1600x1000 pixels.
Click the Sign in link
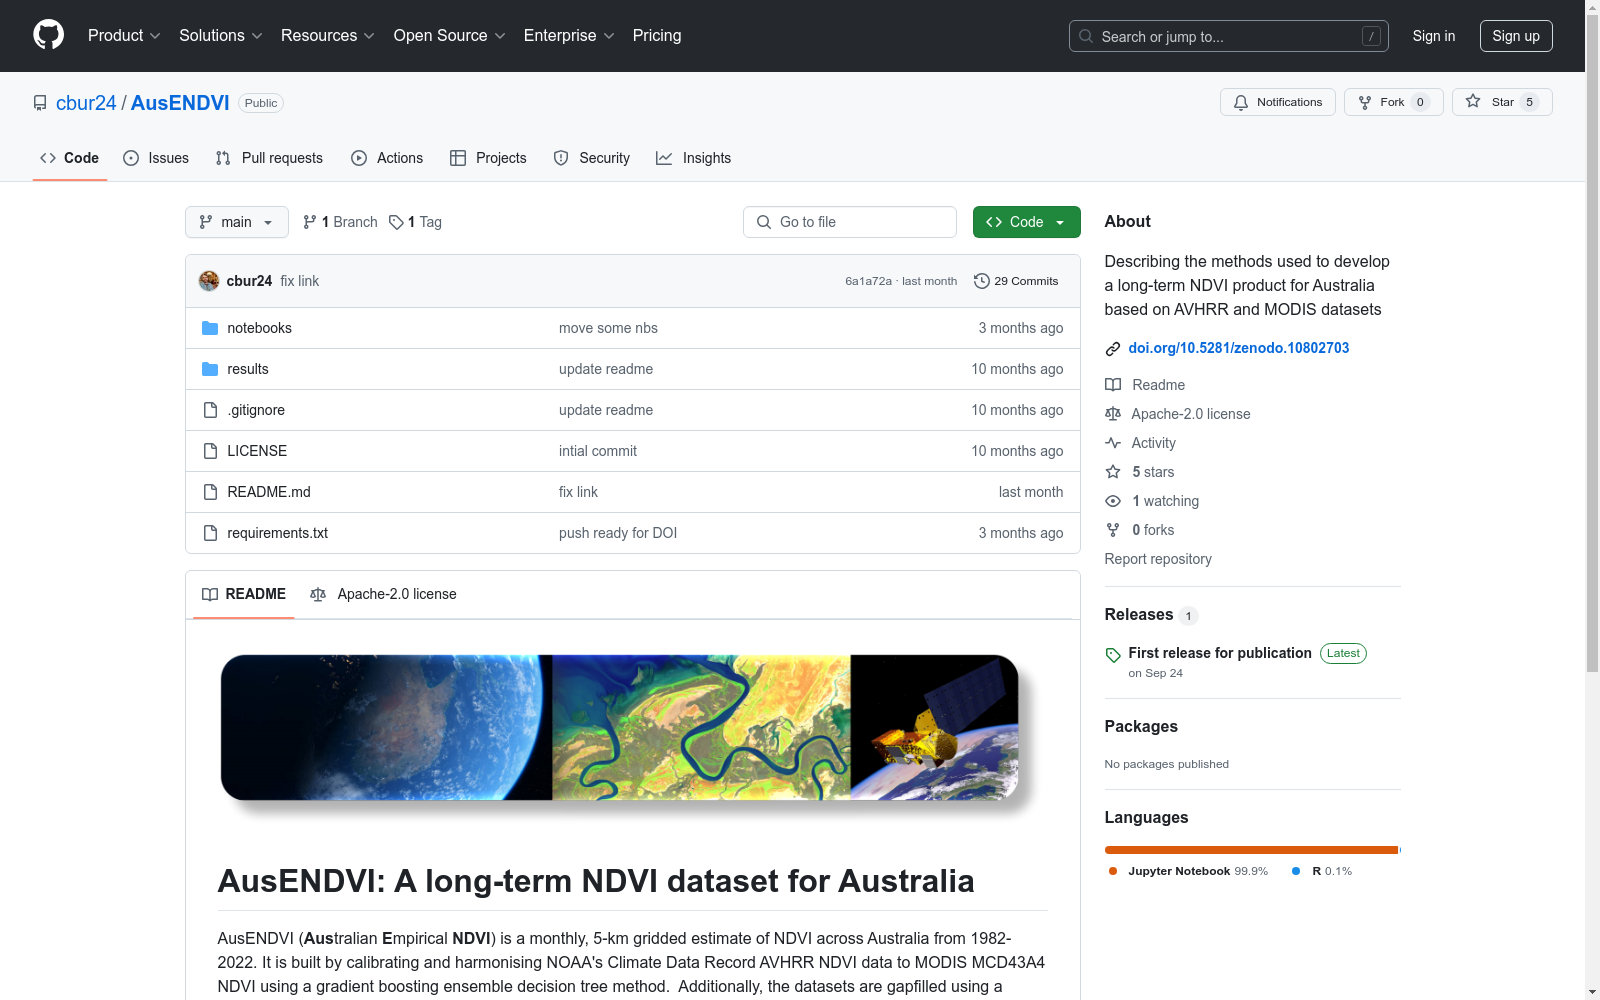pyautogui.click(x=1434, y=36)
